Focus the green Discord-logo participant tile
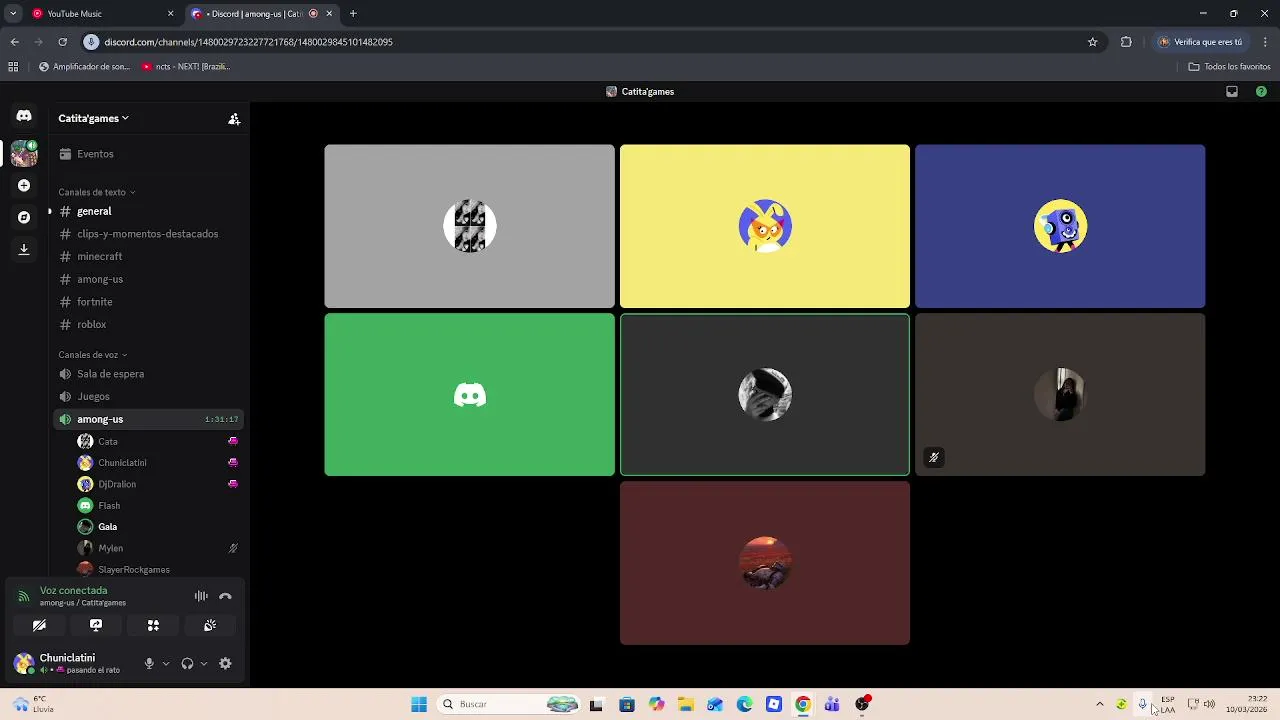Image resolution: width=1280 pixels, height=720 pixels. click(x=469, y=395)
